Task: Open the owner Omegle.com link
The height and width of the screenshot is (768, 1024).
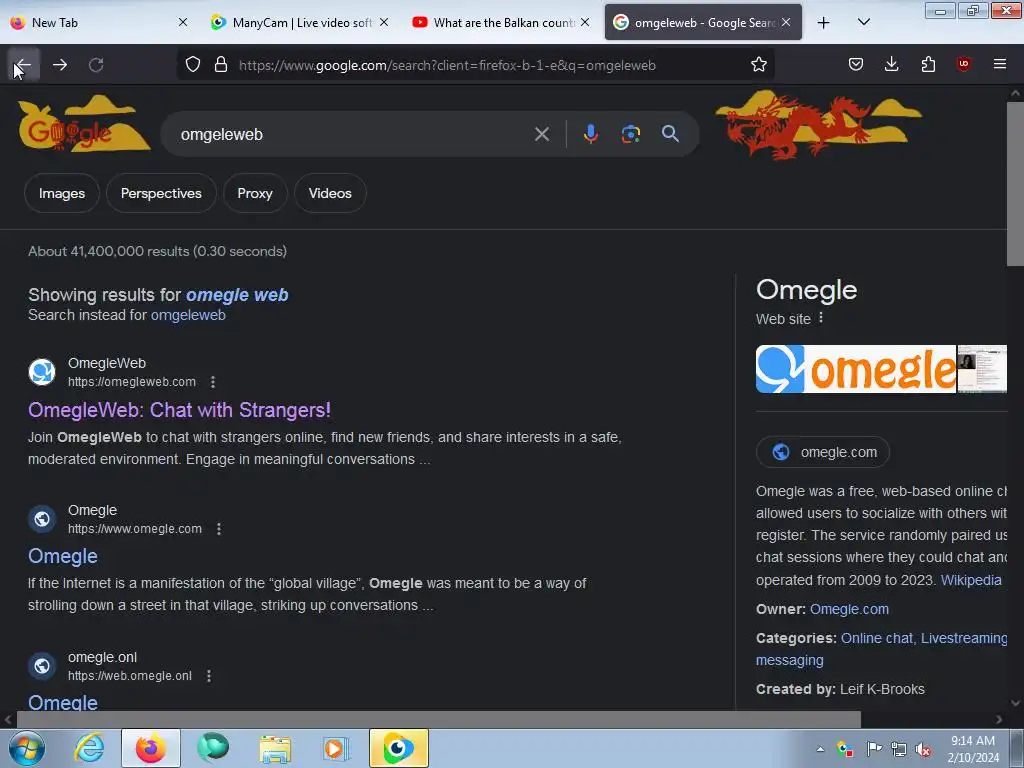Action: (x=849, y=609)
